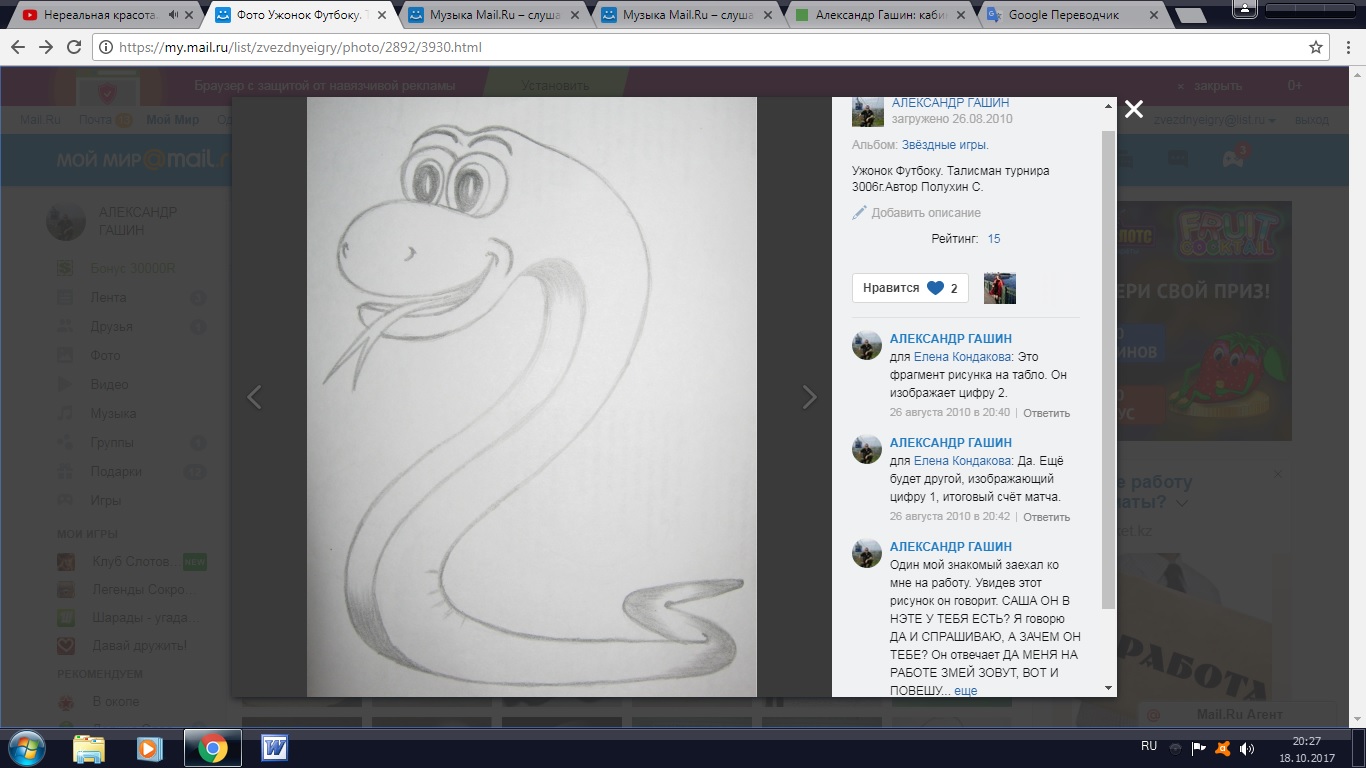This screenshot has width=1366, height=768.
Task: Click the secure lock icon in address bar
Action: coord(106,47)
